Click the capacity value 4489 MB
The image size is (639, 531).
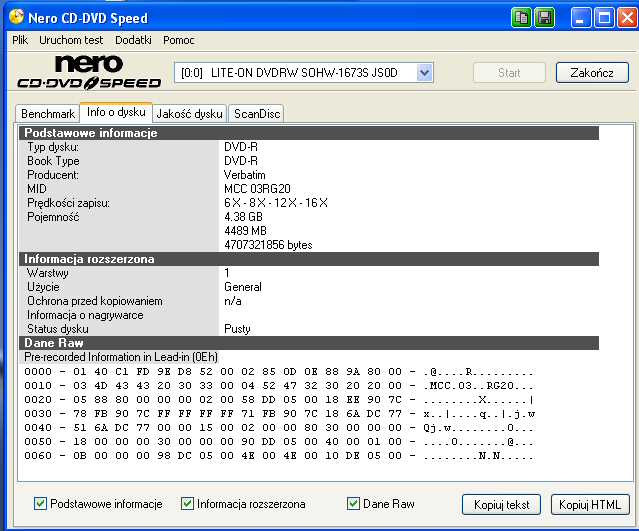point(245,231)
